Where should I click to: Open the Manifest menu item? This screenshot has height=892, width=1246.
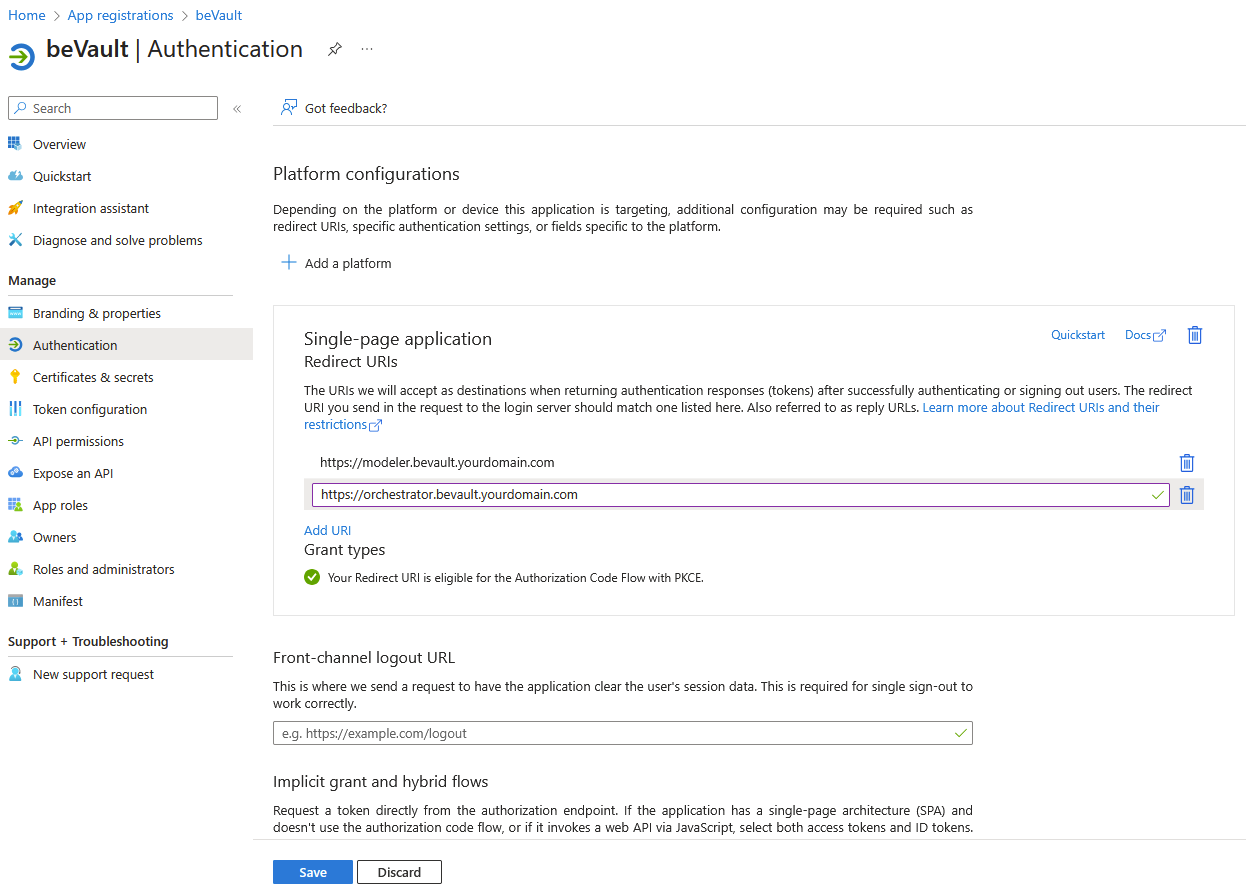click(x=58, y=601)
